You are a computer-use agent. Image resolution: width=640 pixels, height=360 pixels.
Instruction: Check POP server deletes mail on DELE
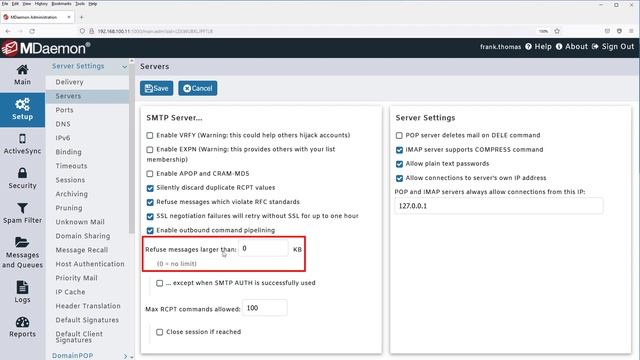pos(399,136)
